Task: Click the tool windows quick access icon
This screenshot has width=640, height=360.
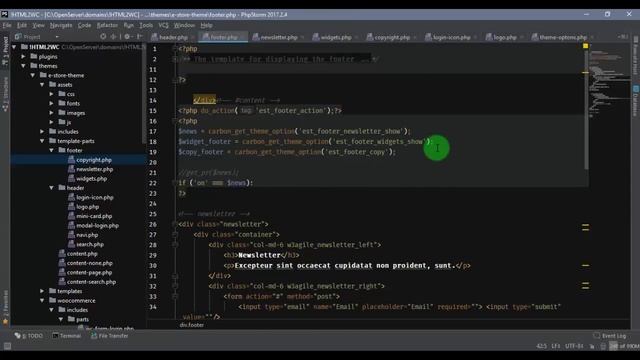Action: (x=7, y=346)
